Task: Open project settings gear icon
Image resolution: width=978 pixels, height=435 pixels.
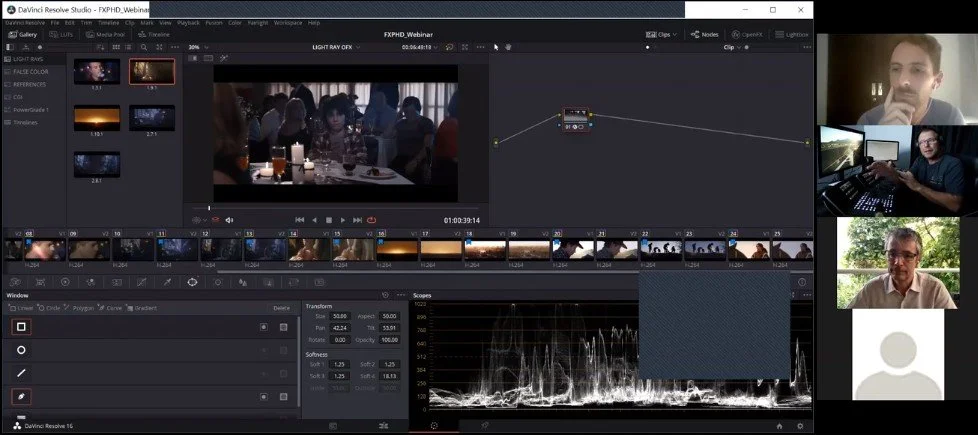Action: point(800,426)
